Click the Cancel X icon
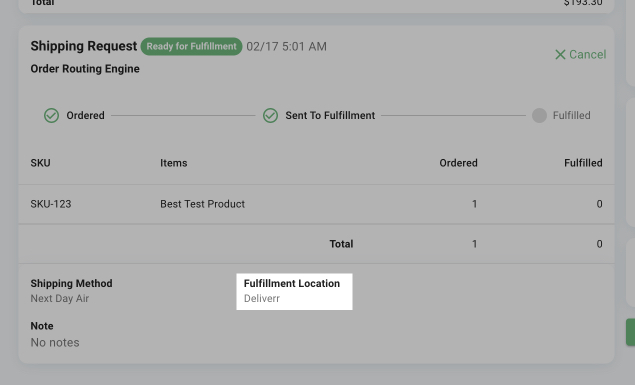 [x=560, y=55]
